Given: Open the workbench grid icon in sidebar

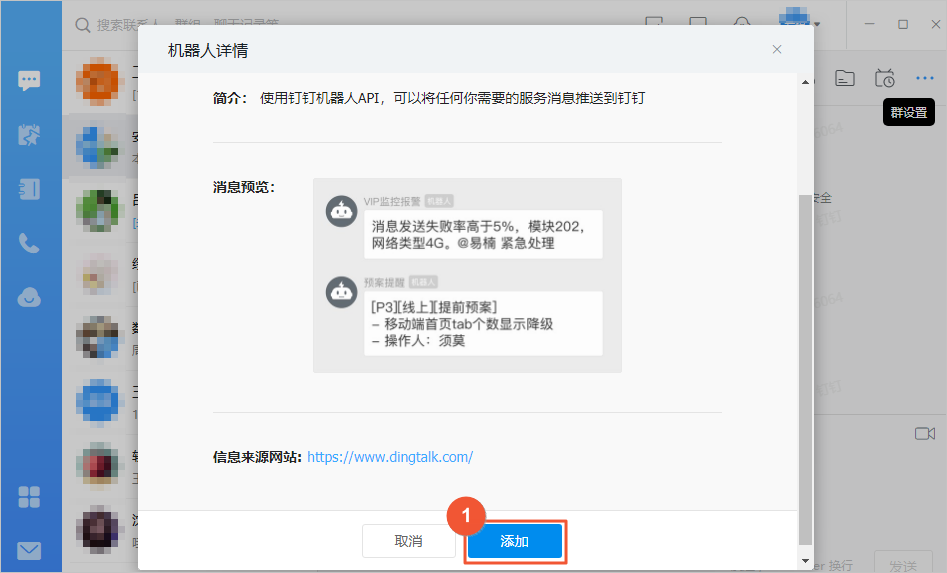Looking at the screenshot, I should pyautogui.click(x=29, y=497).
